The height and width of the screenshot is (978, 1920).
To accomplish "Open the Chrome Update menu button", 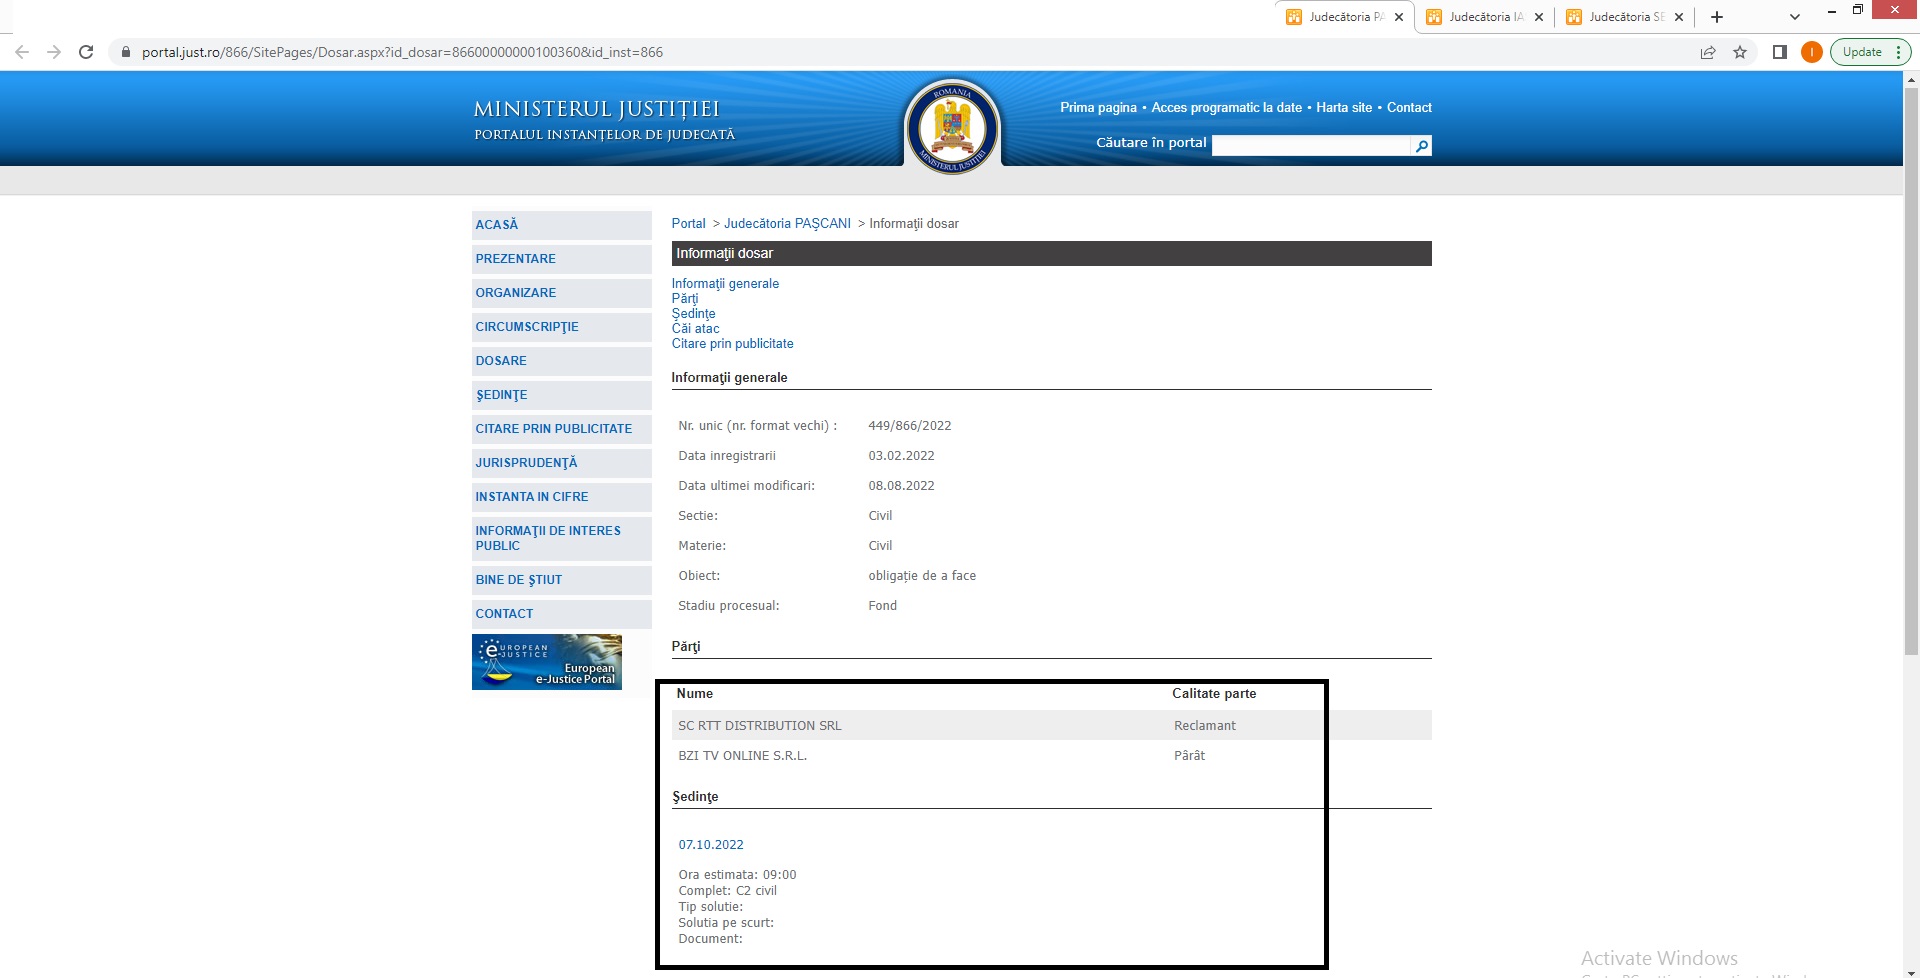I will click(1870, 52).
